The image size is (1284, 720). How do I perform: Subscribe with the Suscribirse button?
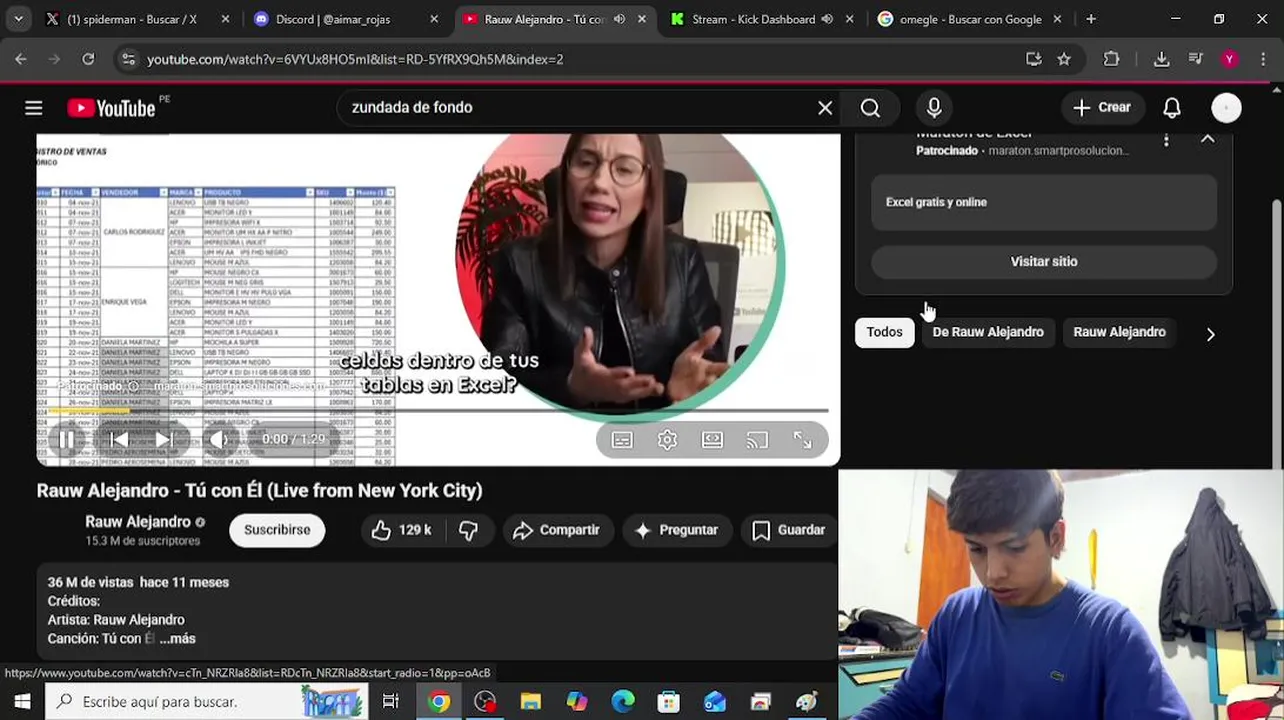tap(277, 530)
